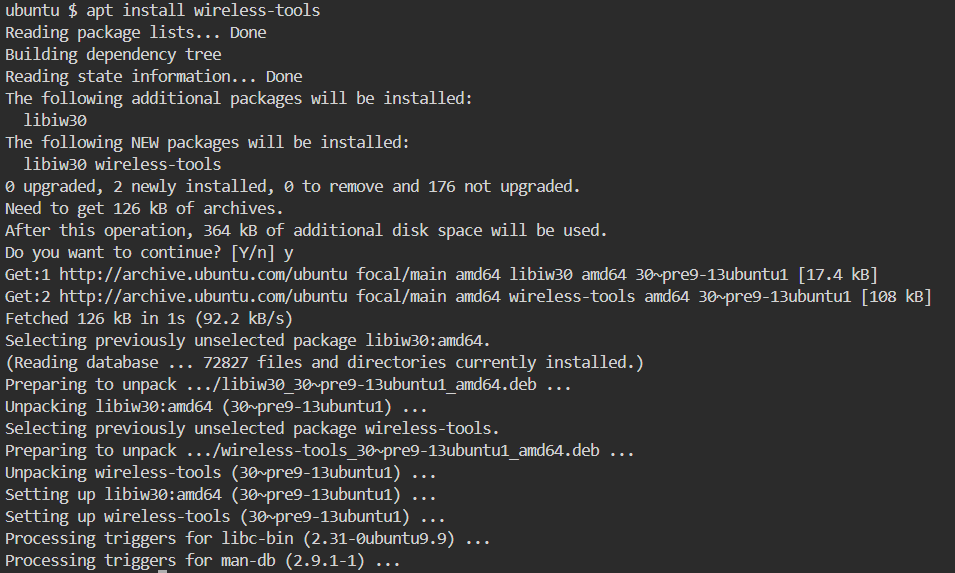Click the "Need to get 126 kB" line
Screen dimensions: 955x573
[144, 208]
